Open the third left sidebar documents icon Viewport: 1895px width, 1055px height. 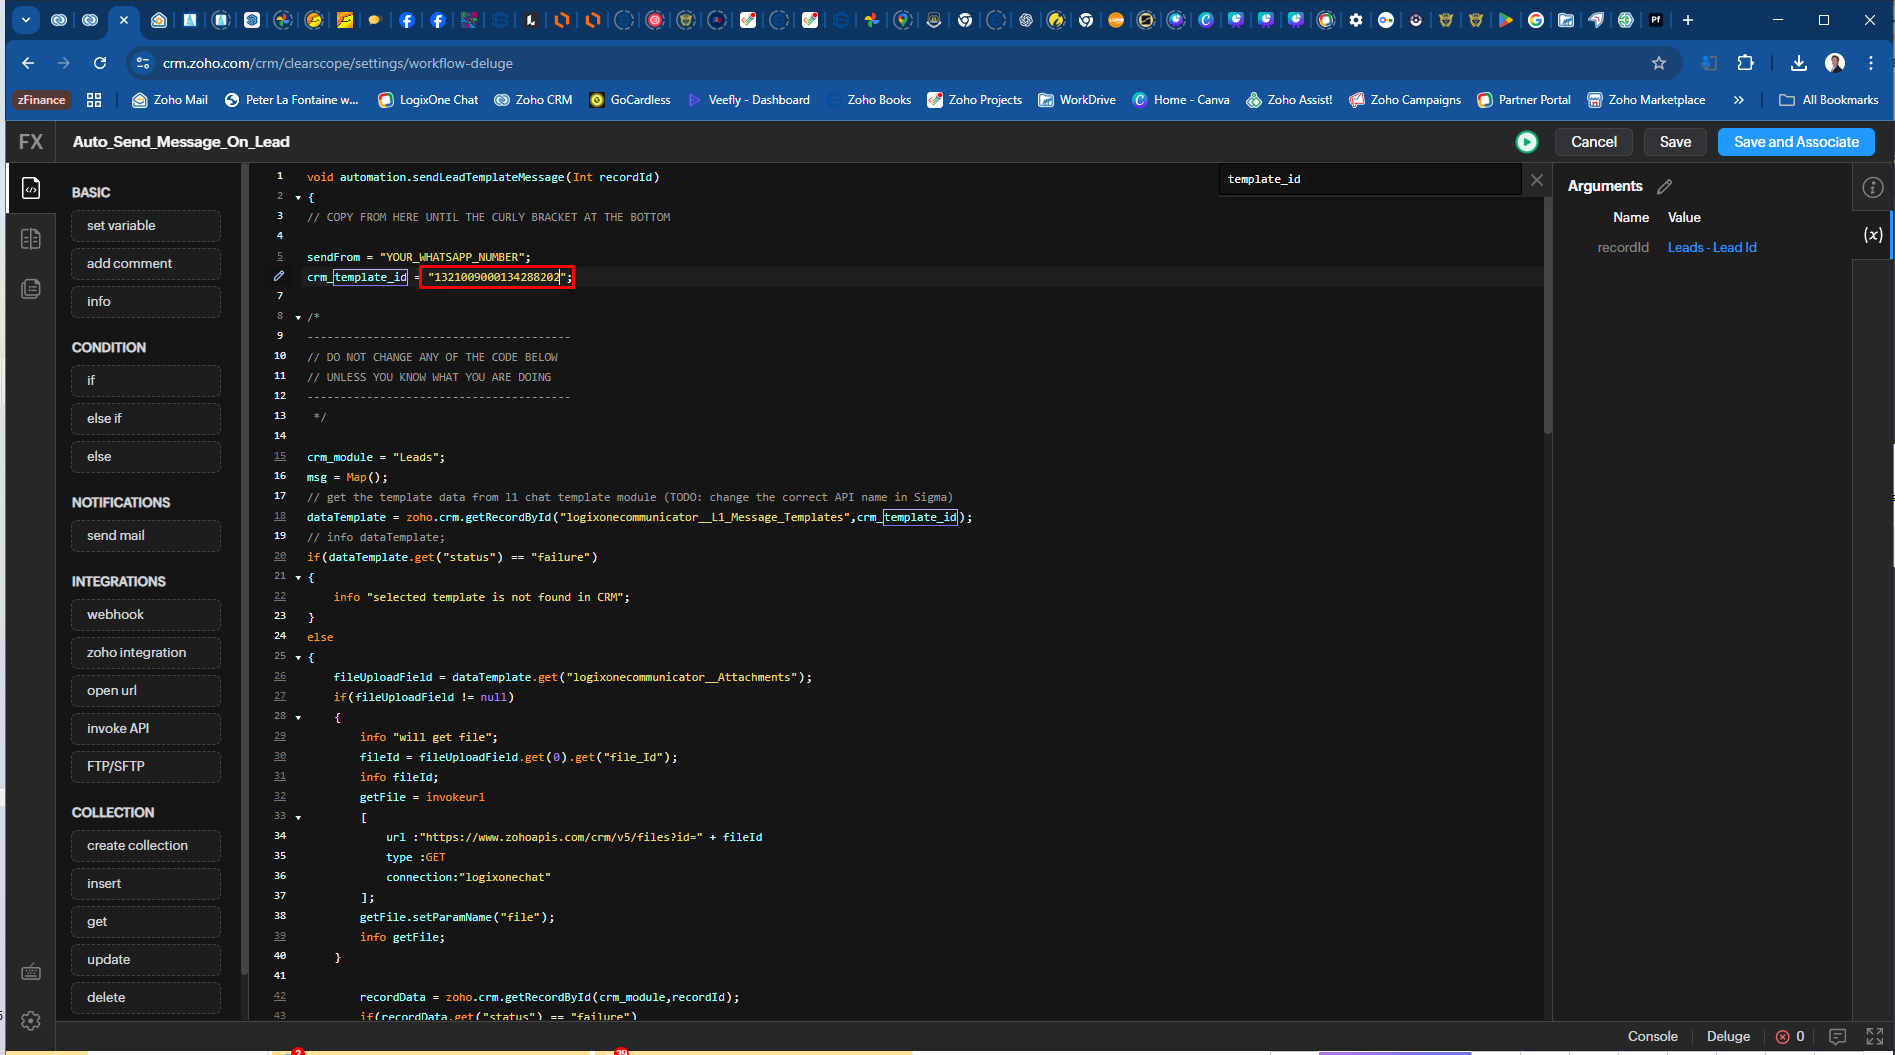click(x=31, y=289)
